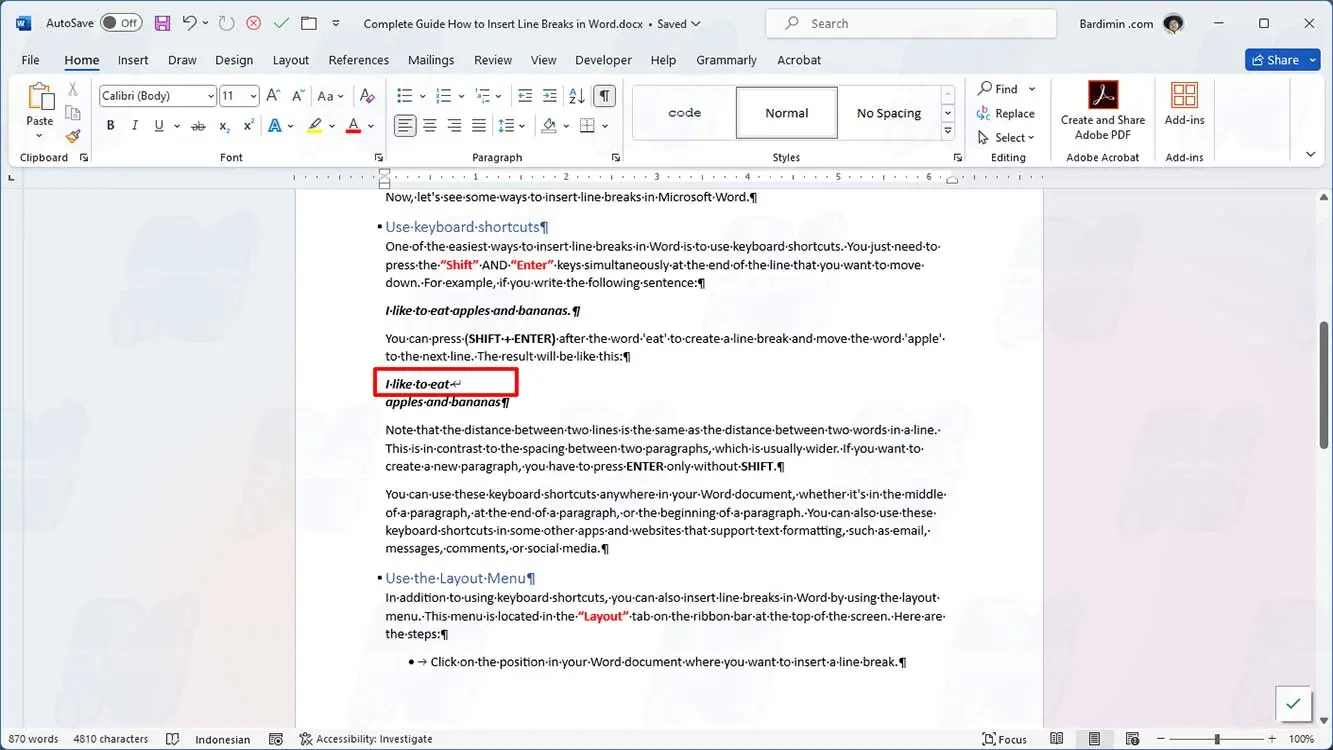Toggle the AutoSave switch
Screen dimensions: 1333x750
point(121,23)
